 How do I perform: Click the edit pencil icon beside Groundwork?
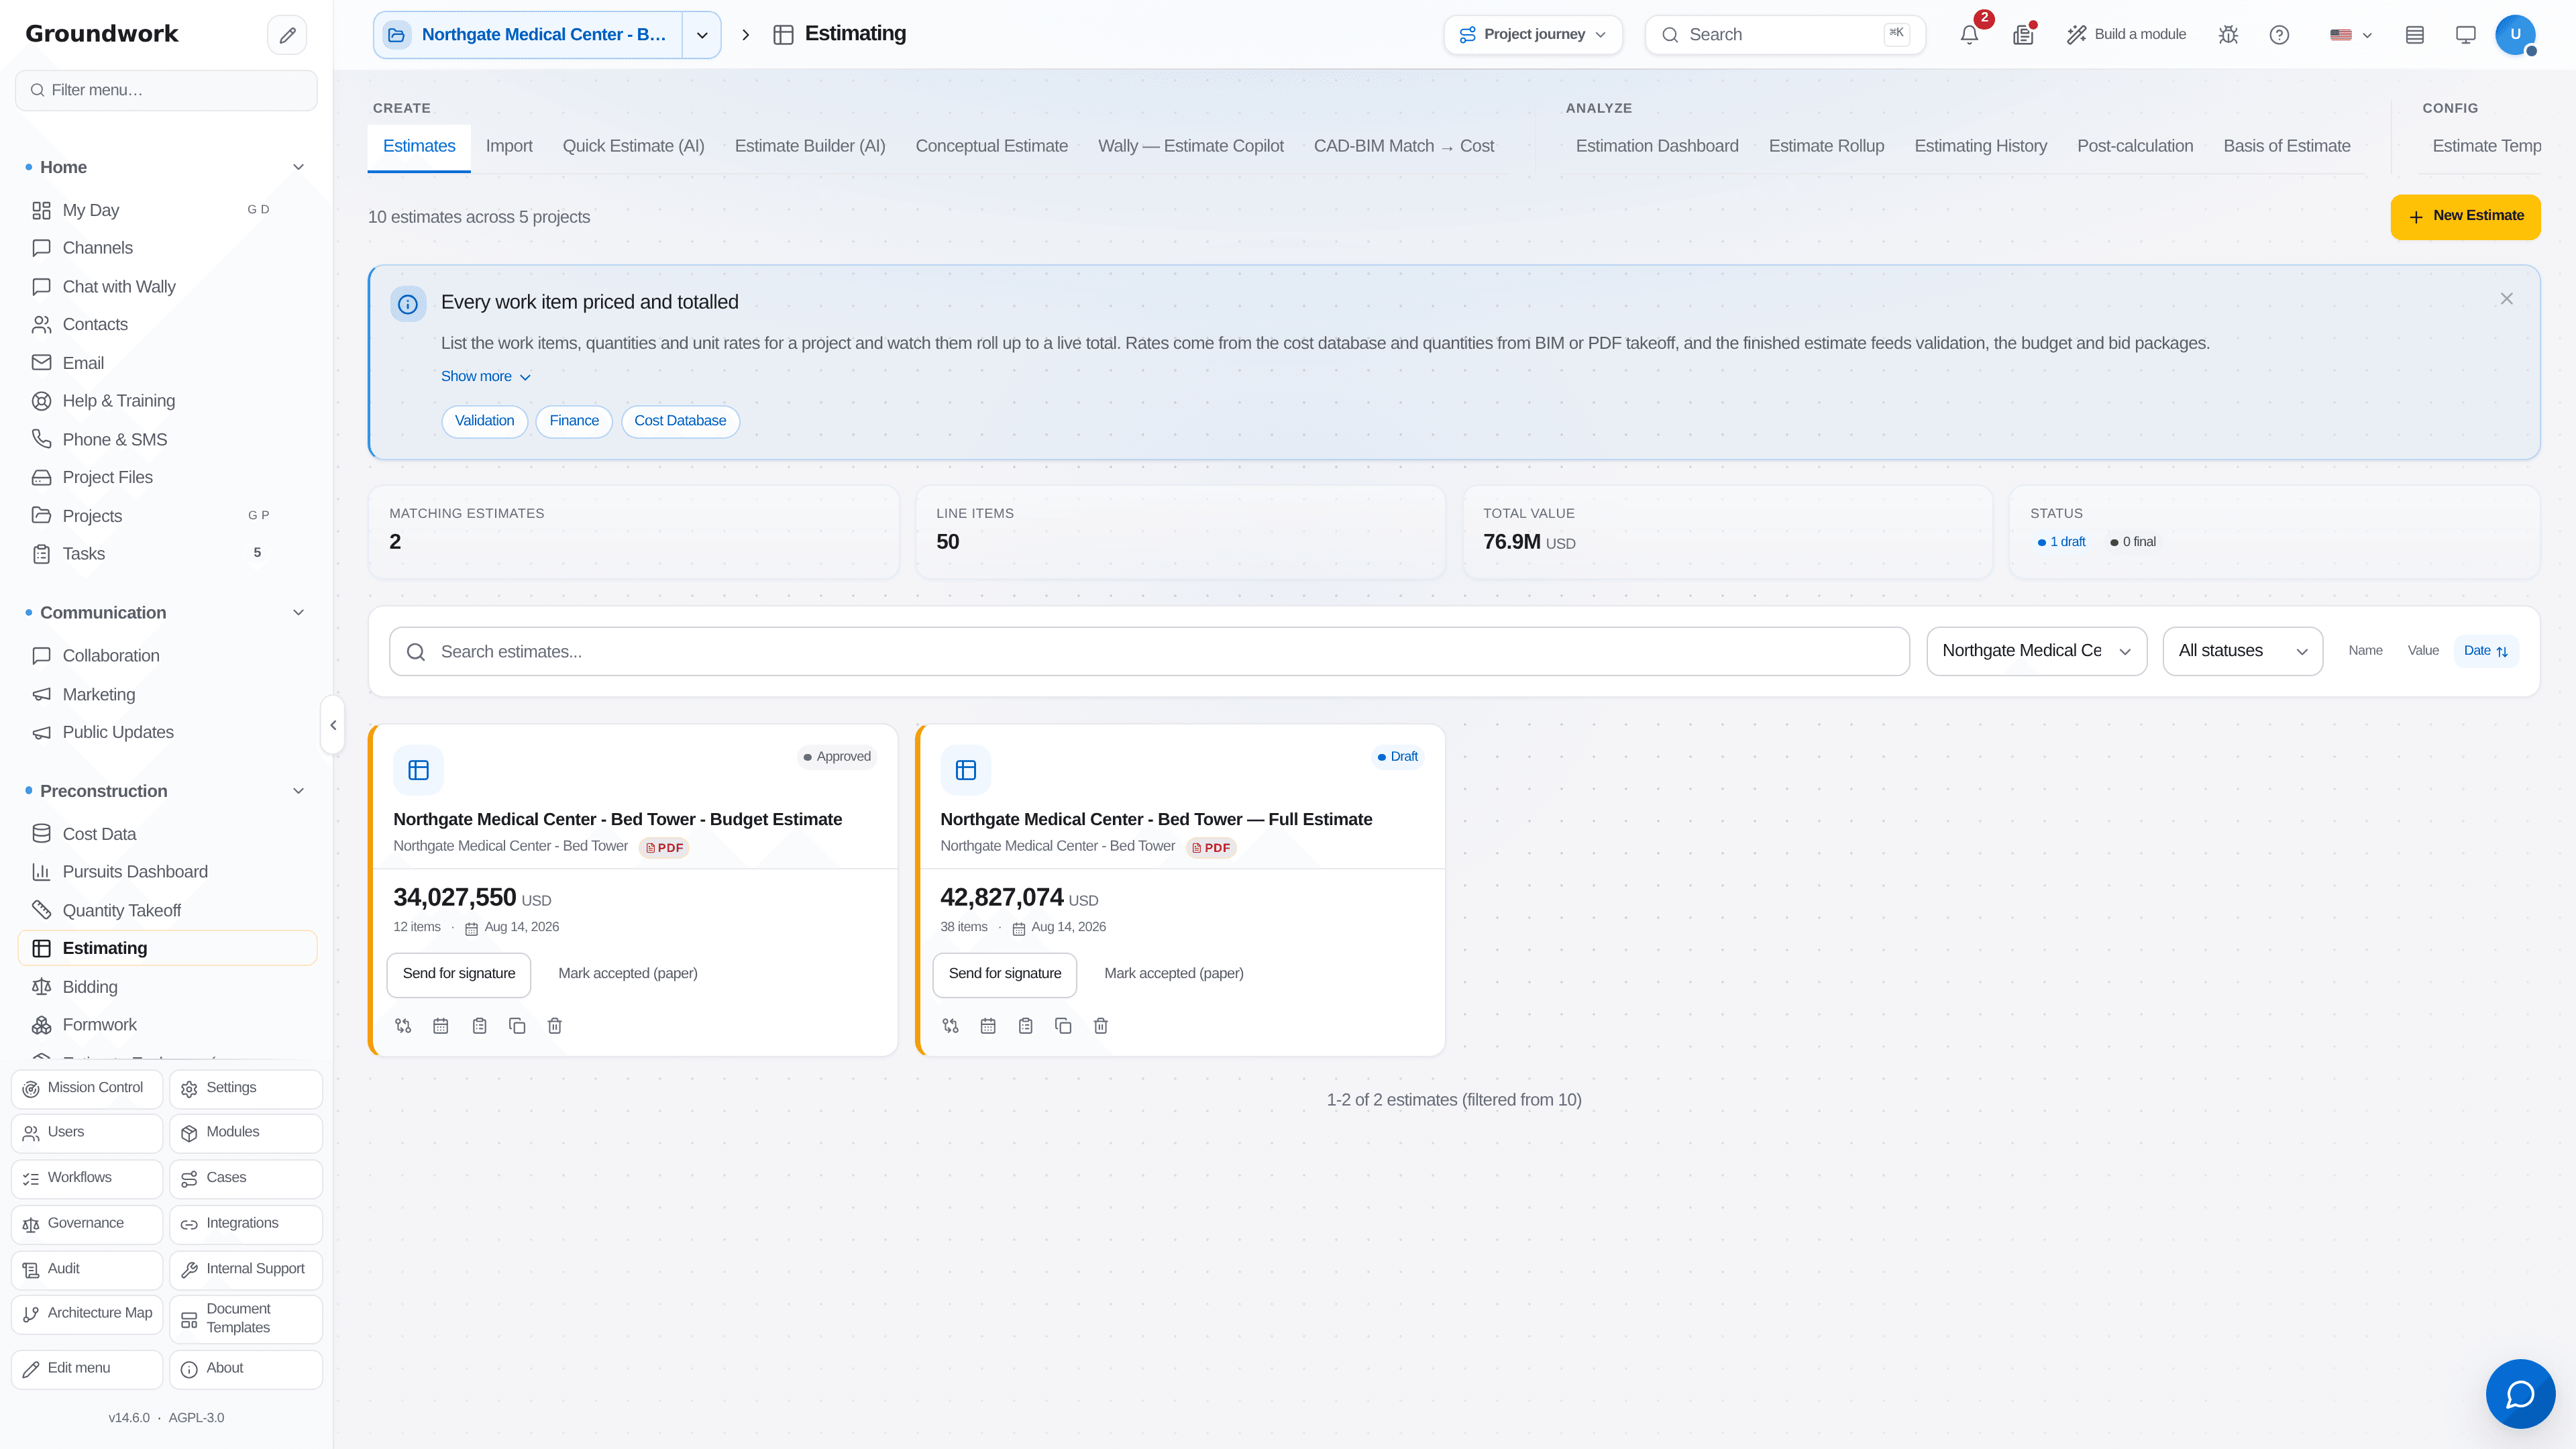[x=287, y=35]
